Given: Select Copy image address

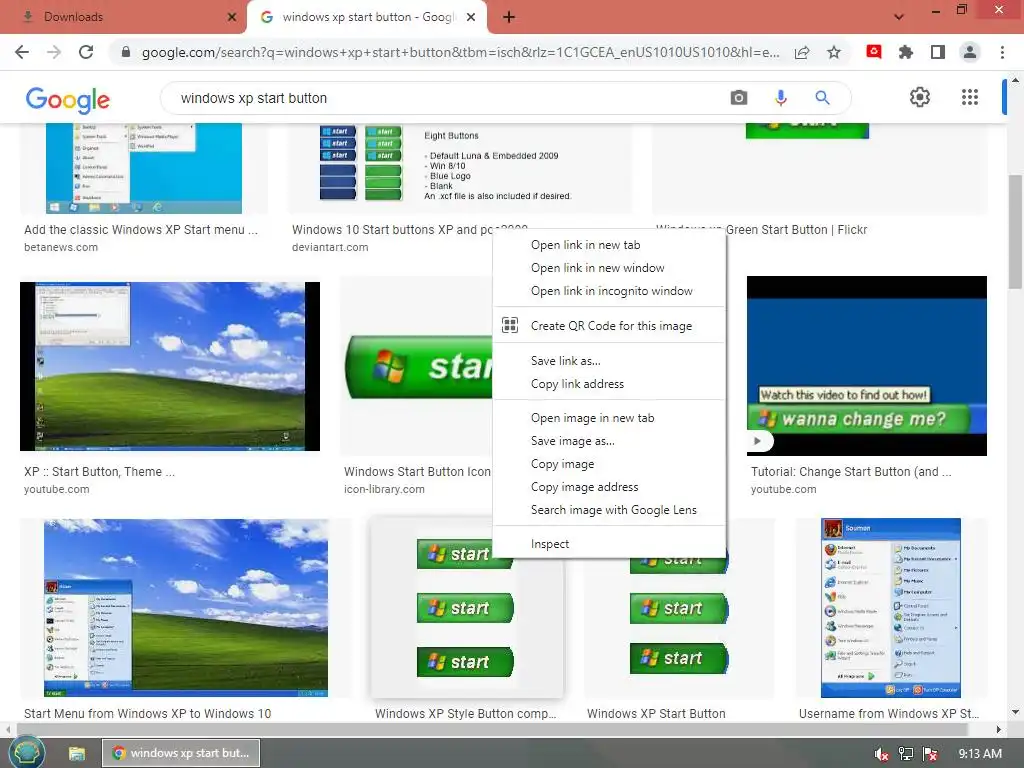Looking at the screenshot, I should 609,487.
